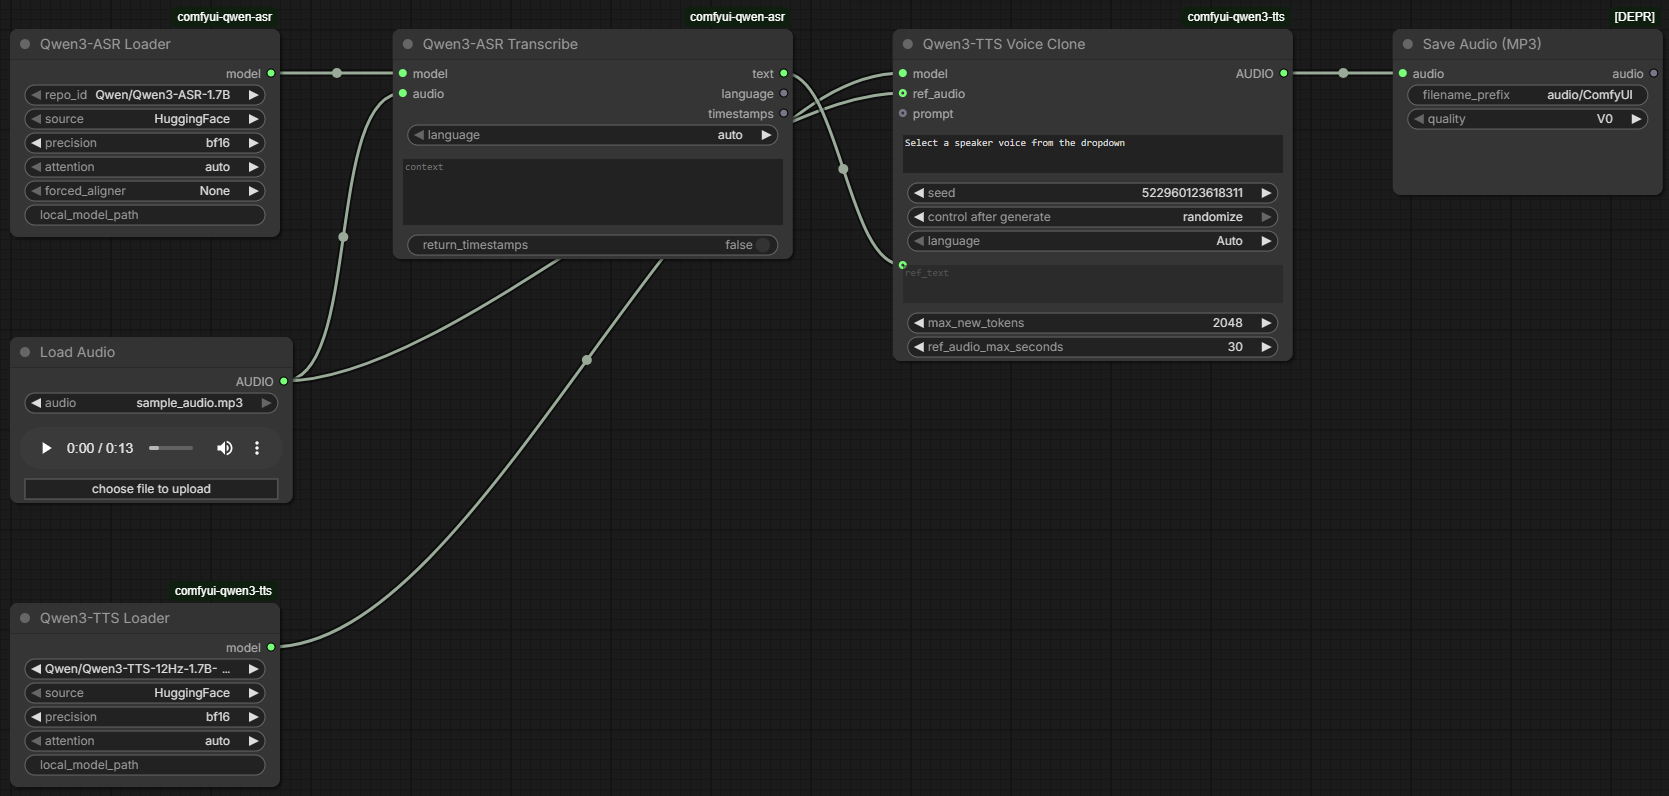The image size is (1669, 796).
Task: Increase ref_audio_max_seconds value arrow
Action: (1266, 347)
